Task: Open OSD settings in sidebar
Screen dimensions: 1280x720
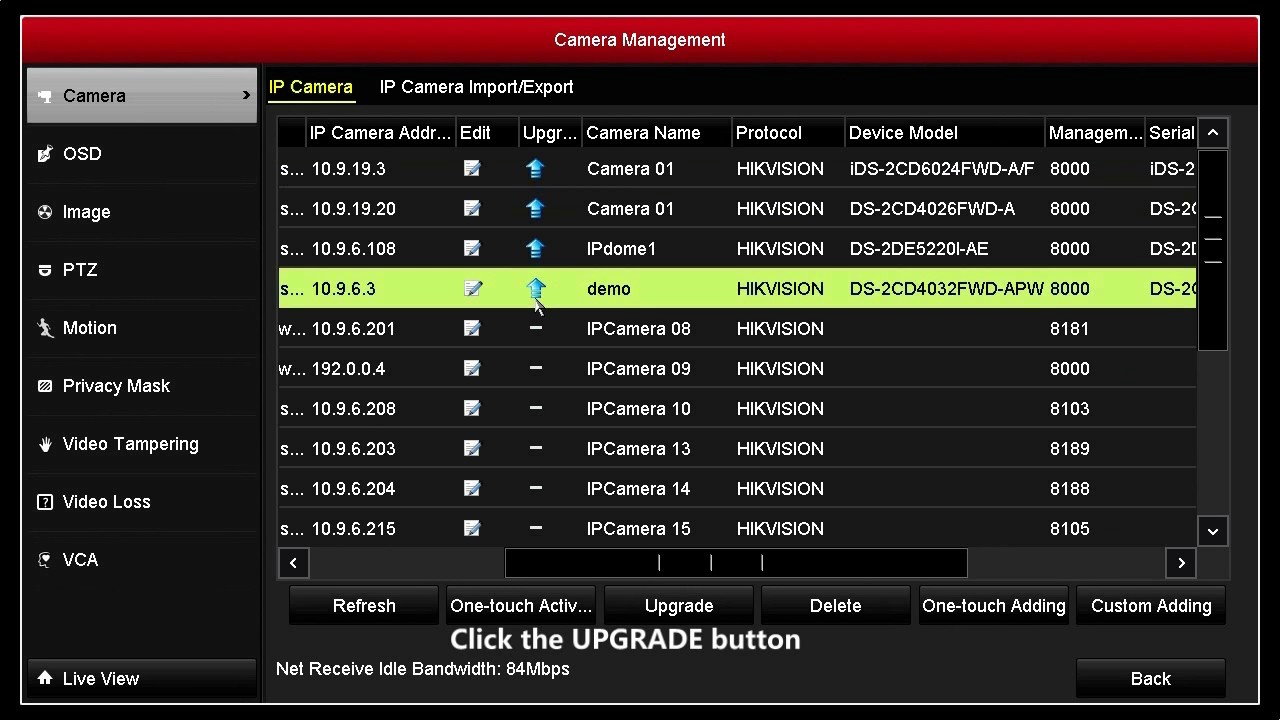Action: pos(142,154)
